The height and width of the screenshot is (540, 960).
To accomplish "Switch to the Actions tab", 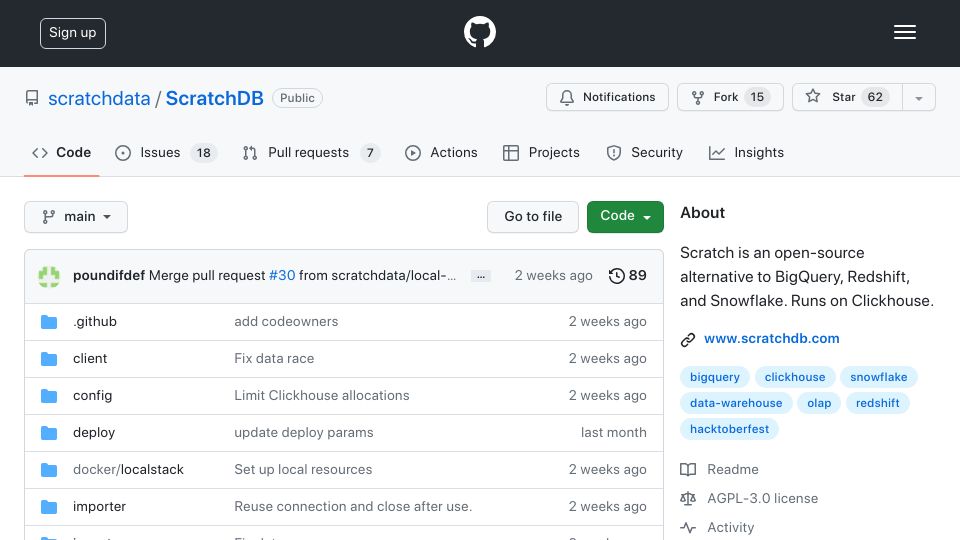I will 441,152.
